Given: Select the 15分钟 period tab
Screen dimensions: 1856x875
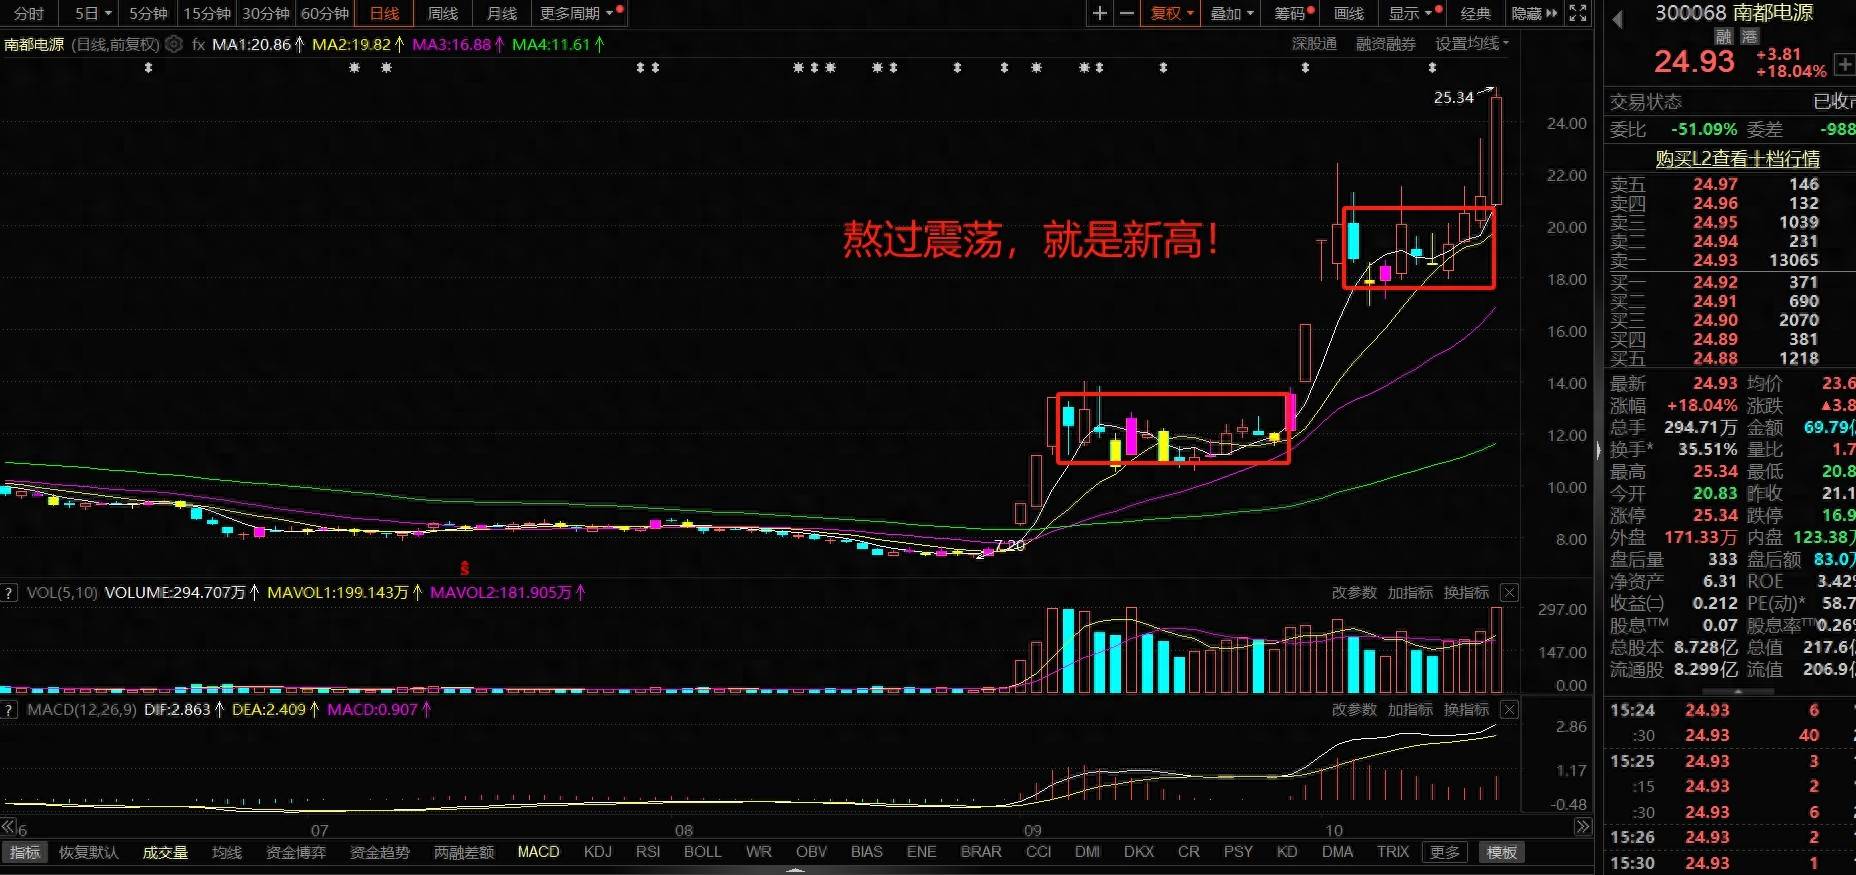Looking at the screenshot, I should [x=207, y=13].
